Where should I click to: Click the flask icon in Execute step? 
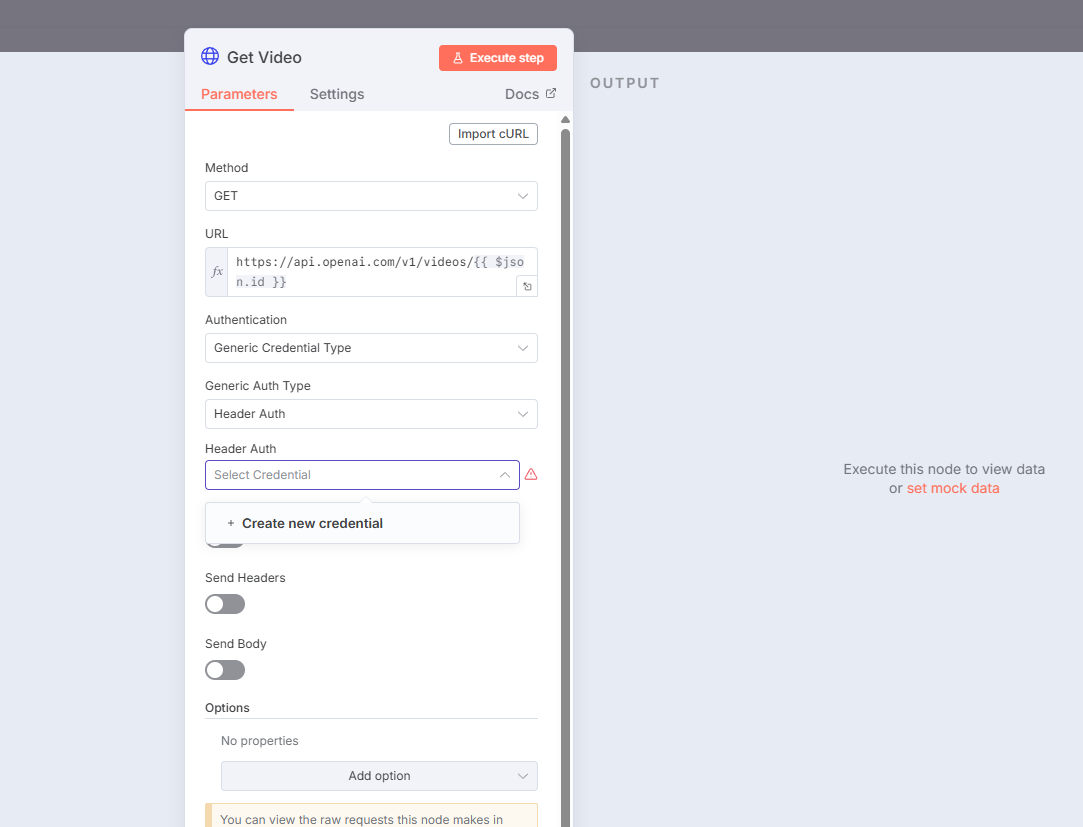[458, 58]
